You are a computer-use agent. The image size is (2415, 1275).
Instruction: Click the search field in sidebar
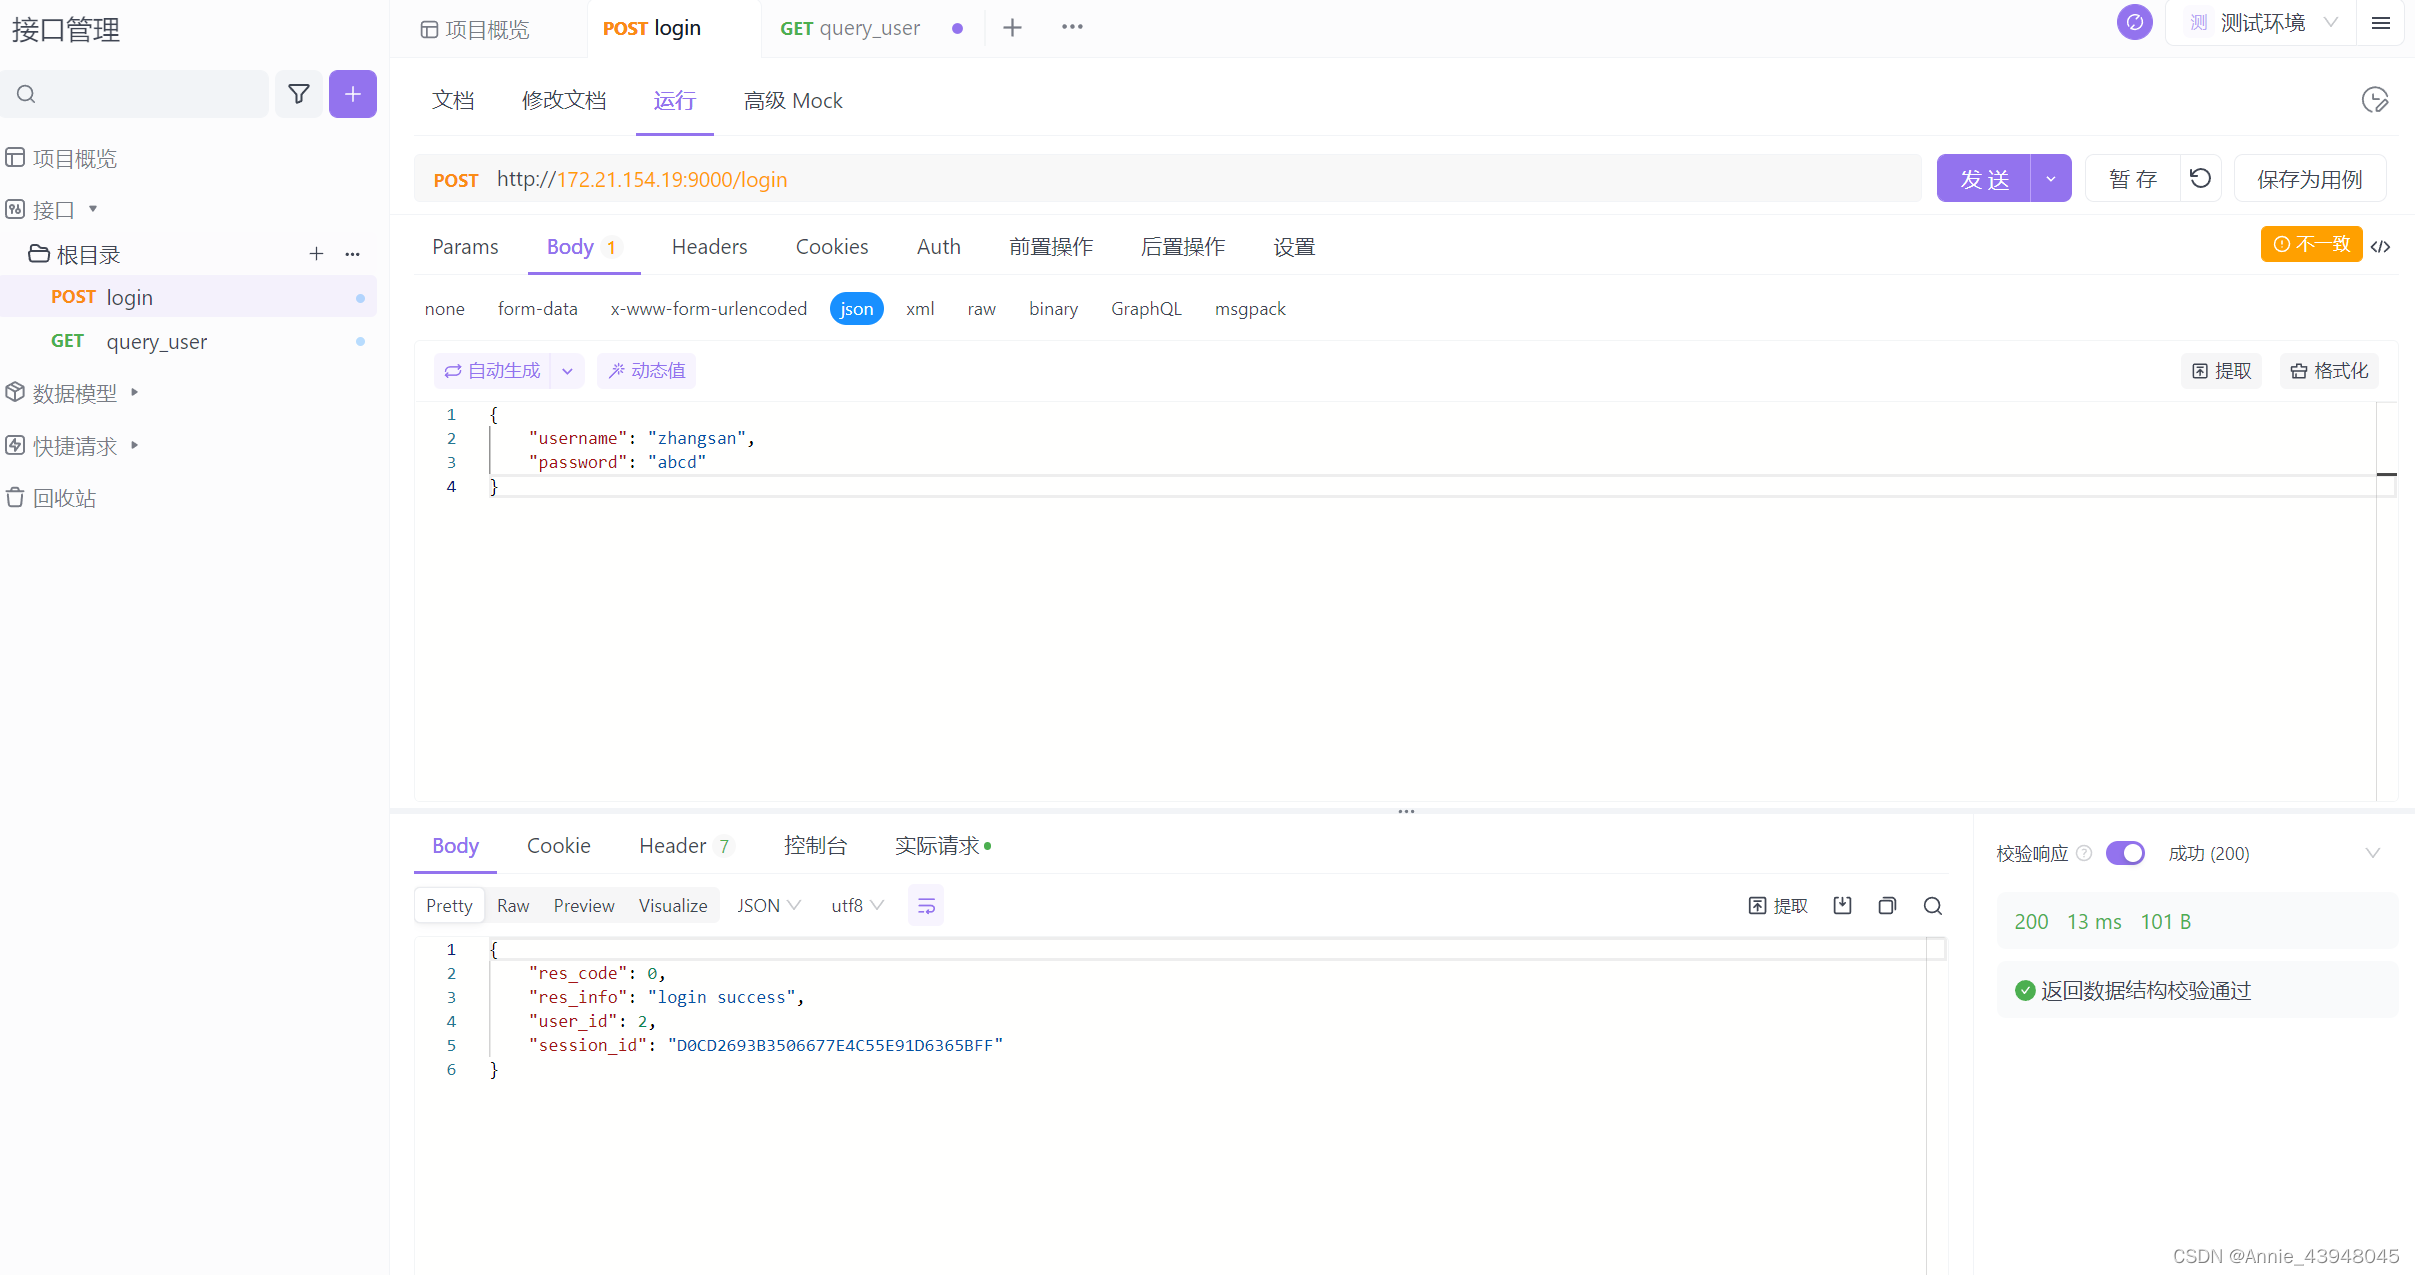135,94
